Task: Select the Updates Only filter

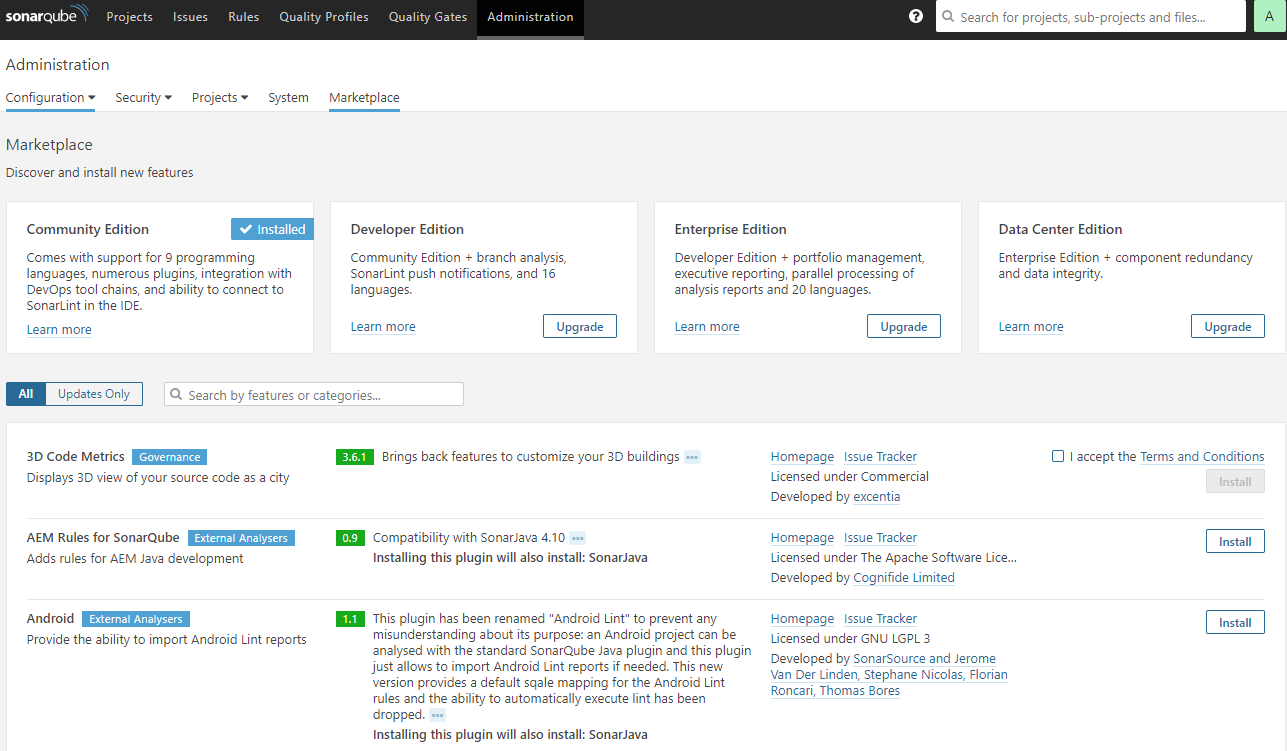Action: pyautogui.click(x=94, y=394)
